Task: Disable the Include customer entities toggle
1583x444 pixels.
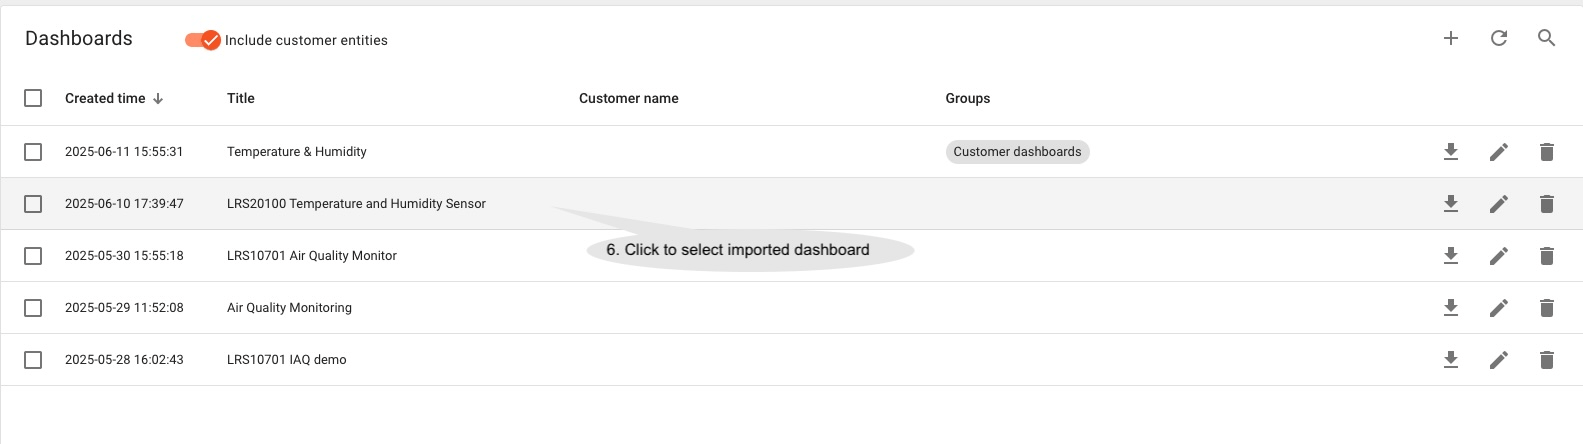Action: (202, 40)
